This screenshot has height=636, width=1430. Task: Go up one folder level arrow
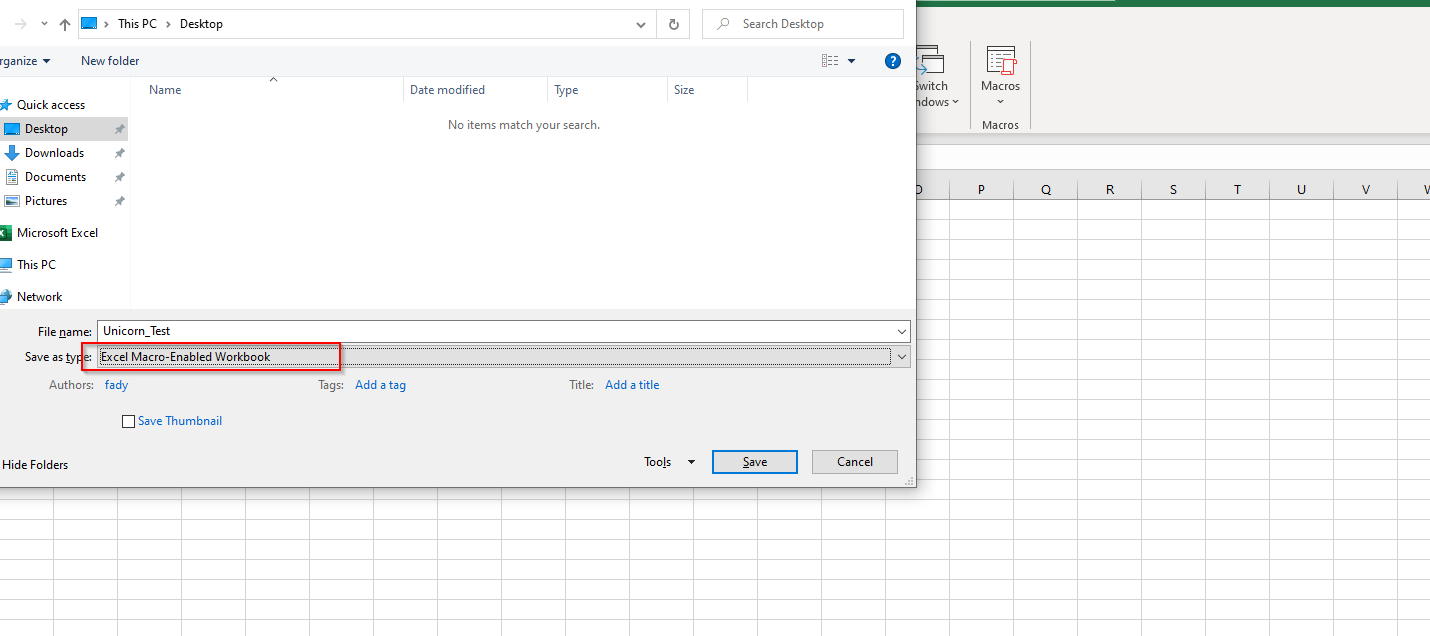coord(65,24)
